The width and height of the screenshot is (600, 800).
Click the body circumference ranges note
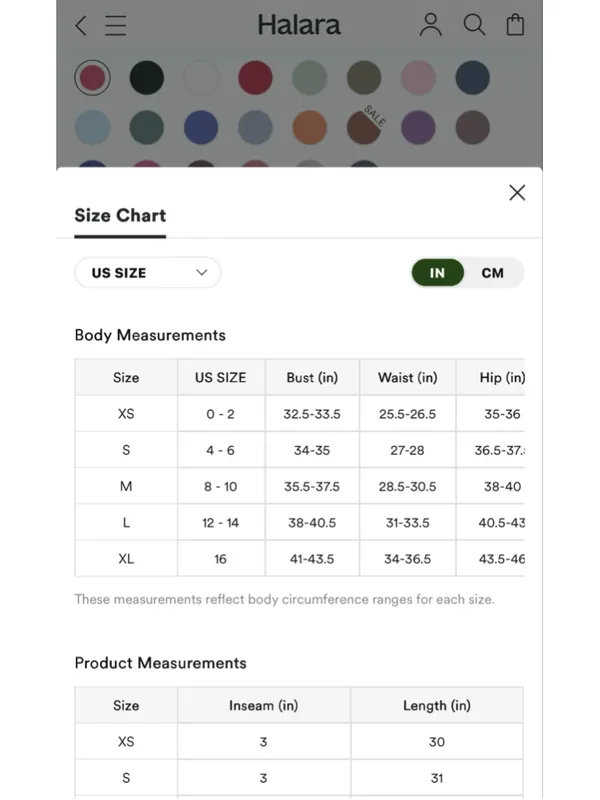coord(285,599)
